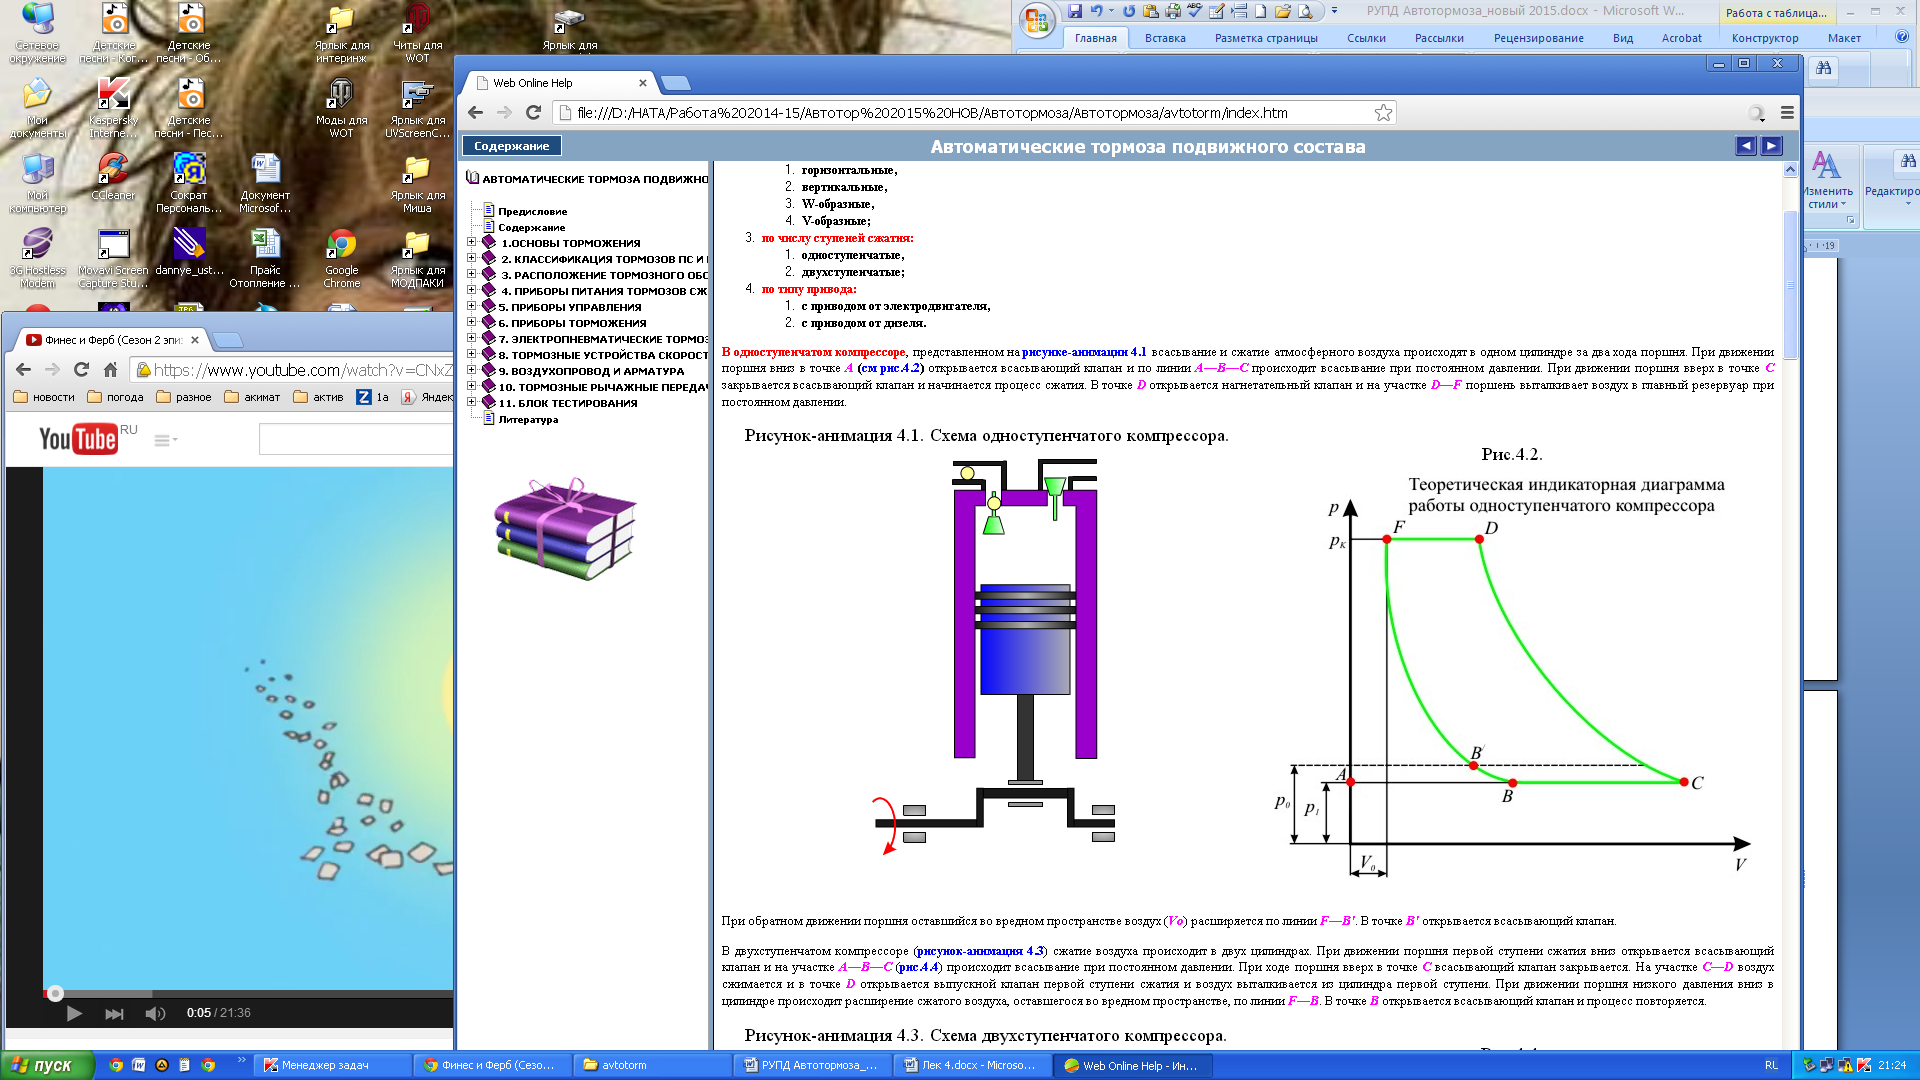This screenshot has height=1080, width=1920.
Task: Switch to Word's Вставка ribbon tab
Action: pyautogui.click(x=1164, y=38)
